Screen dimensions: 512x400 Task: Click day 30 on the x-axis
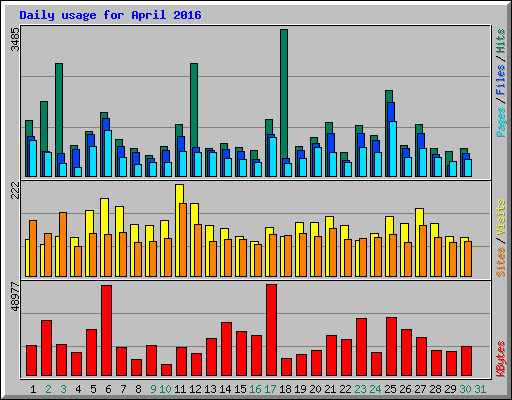pyautogui.click(x=465, y=389)
